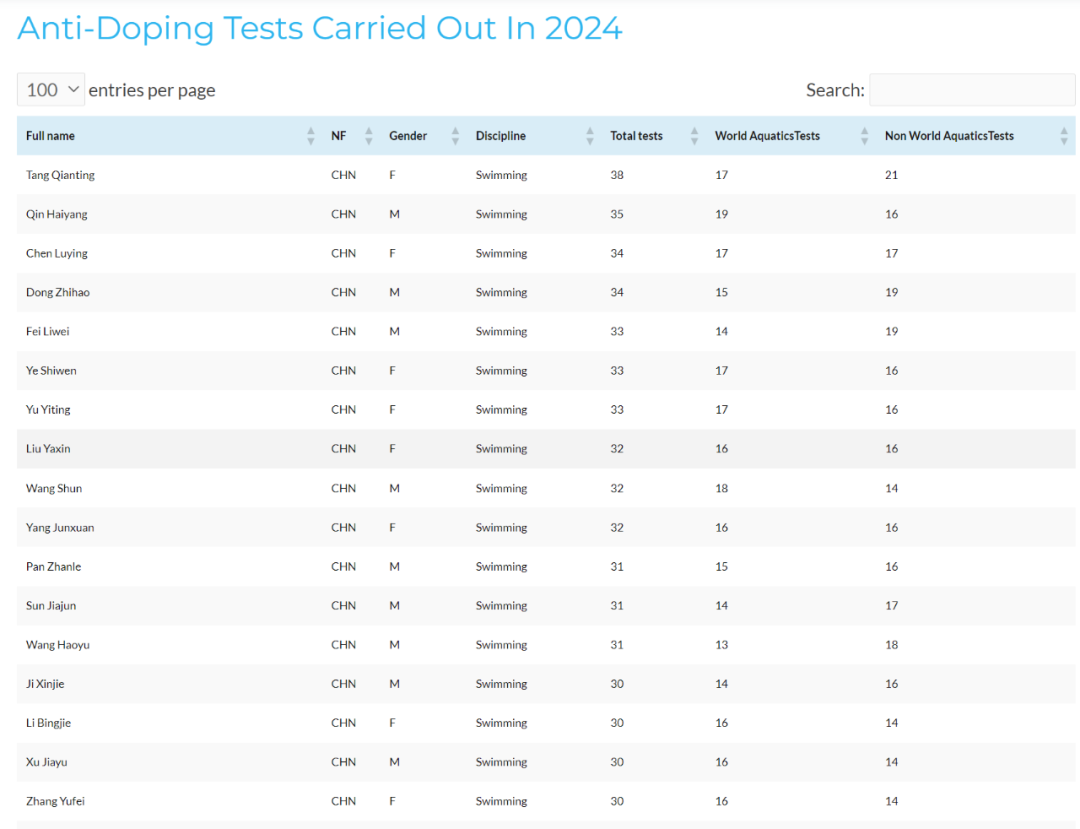
Task: Click the Anti-Doping Tests page title
Action: pyautogui.click(x=320, y=29)
